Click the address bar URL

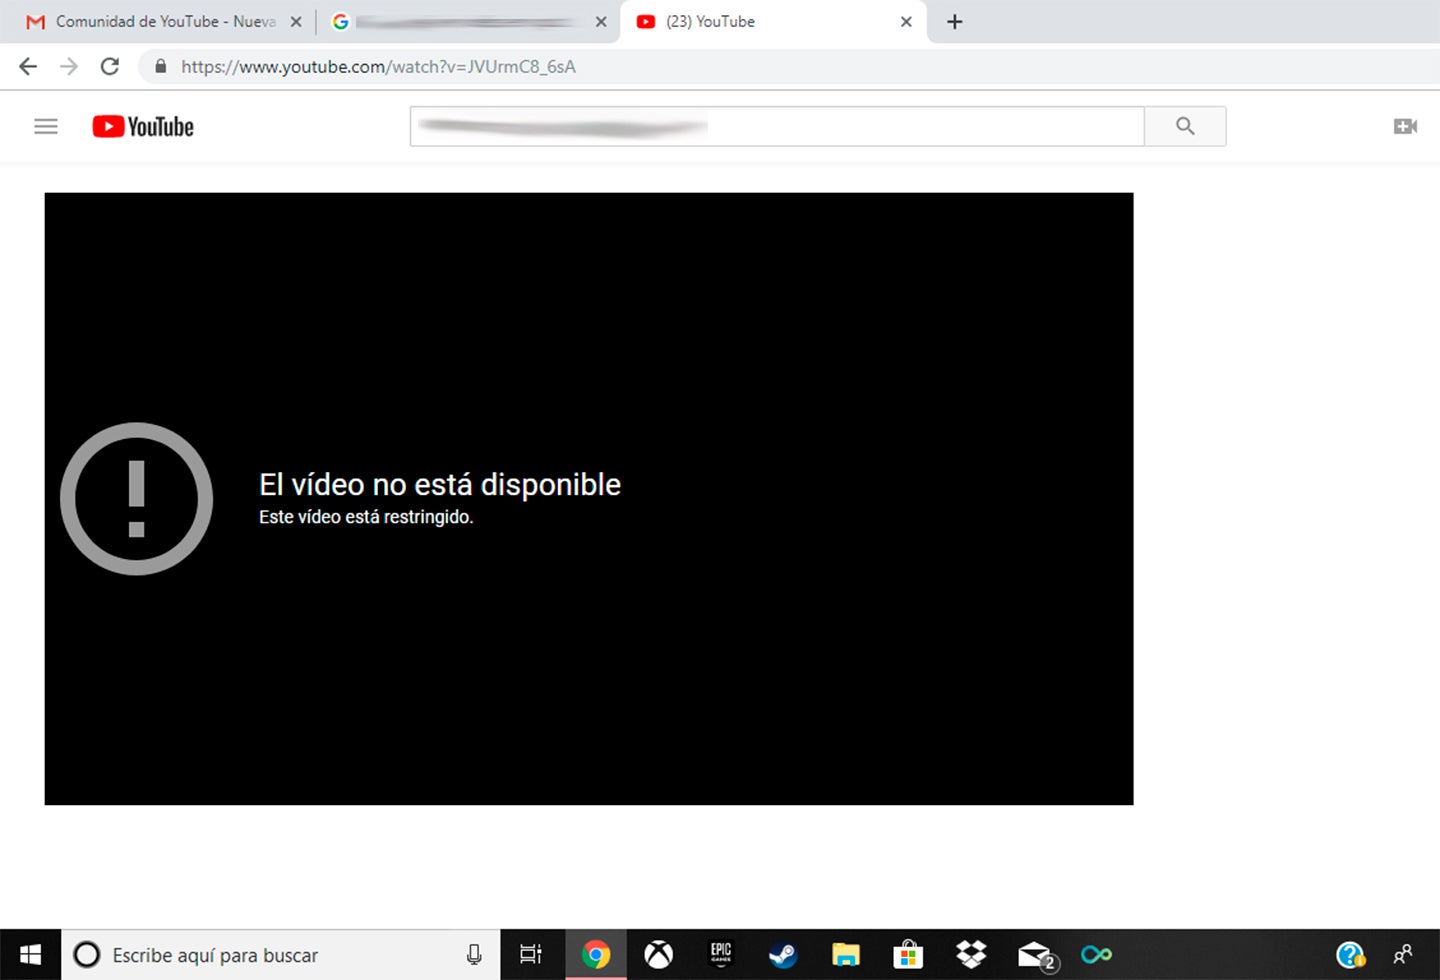(x=378, y=67)
